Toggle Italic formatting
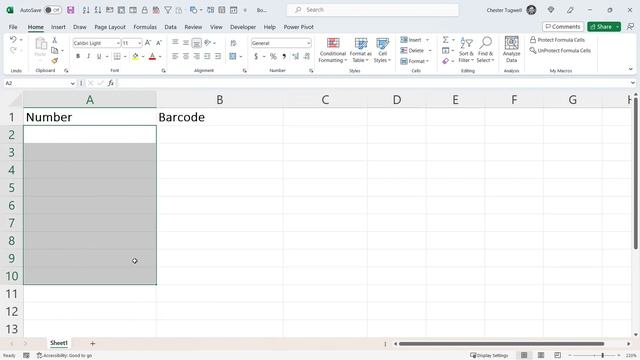This screenshot has height=360, width=640. (x=88, y=56)
